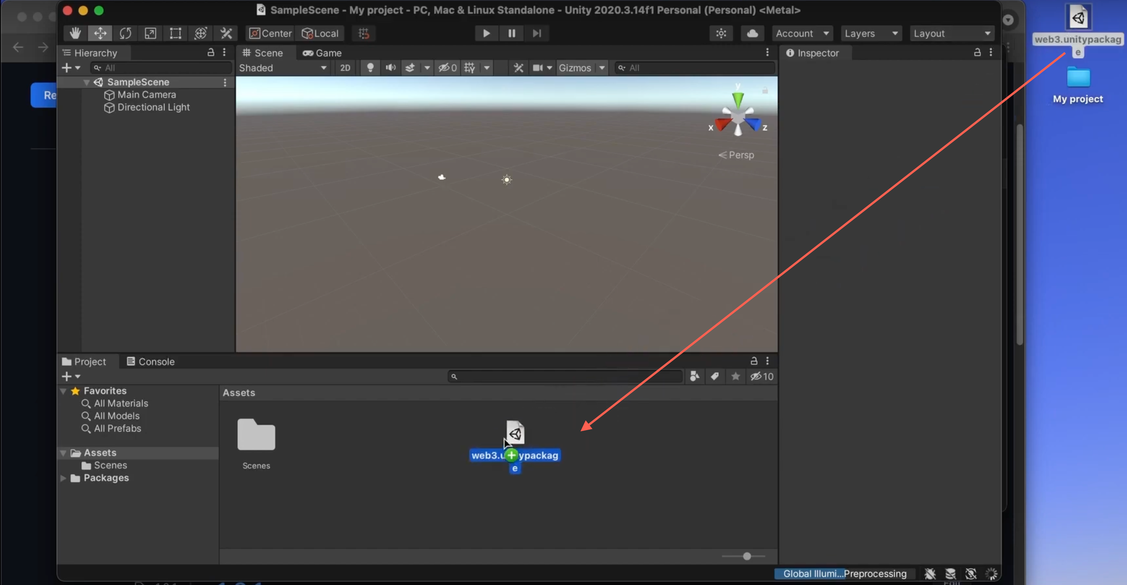Click the green Y axis gizmo cone
This screenshot has width=1127, height=585.
[x=738, y=98]
